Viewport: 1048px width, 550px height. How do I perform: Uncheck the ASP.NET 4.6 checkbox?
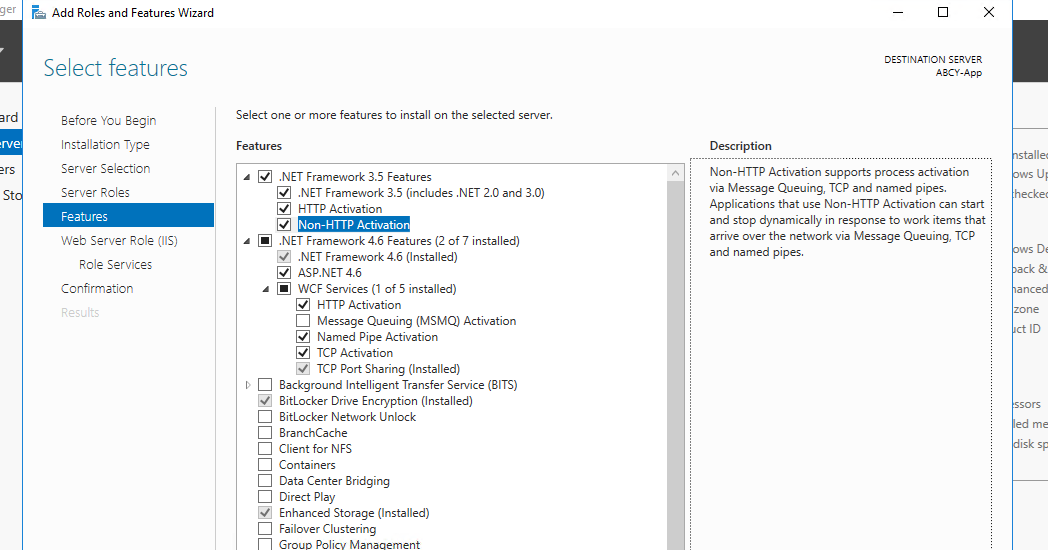pos(284,273)
